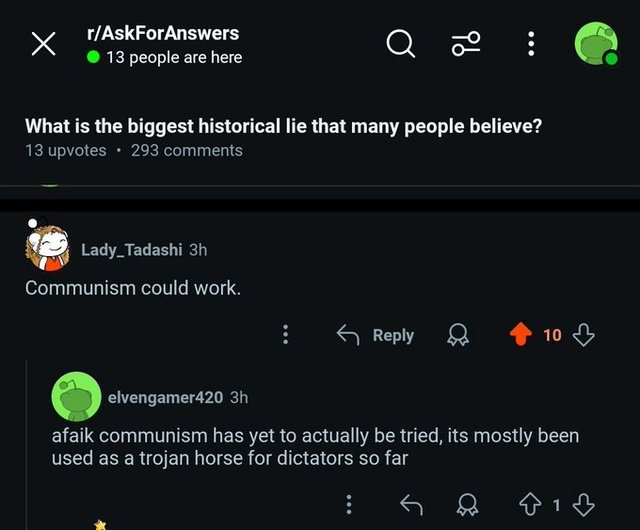Reply to elvengamer420 using arrow icon
The width and height of the screenshot is (640, 530).
point(411,504)
